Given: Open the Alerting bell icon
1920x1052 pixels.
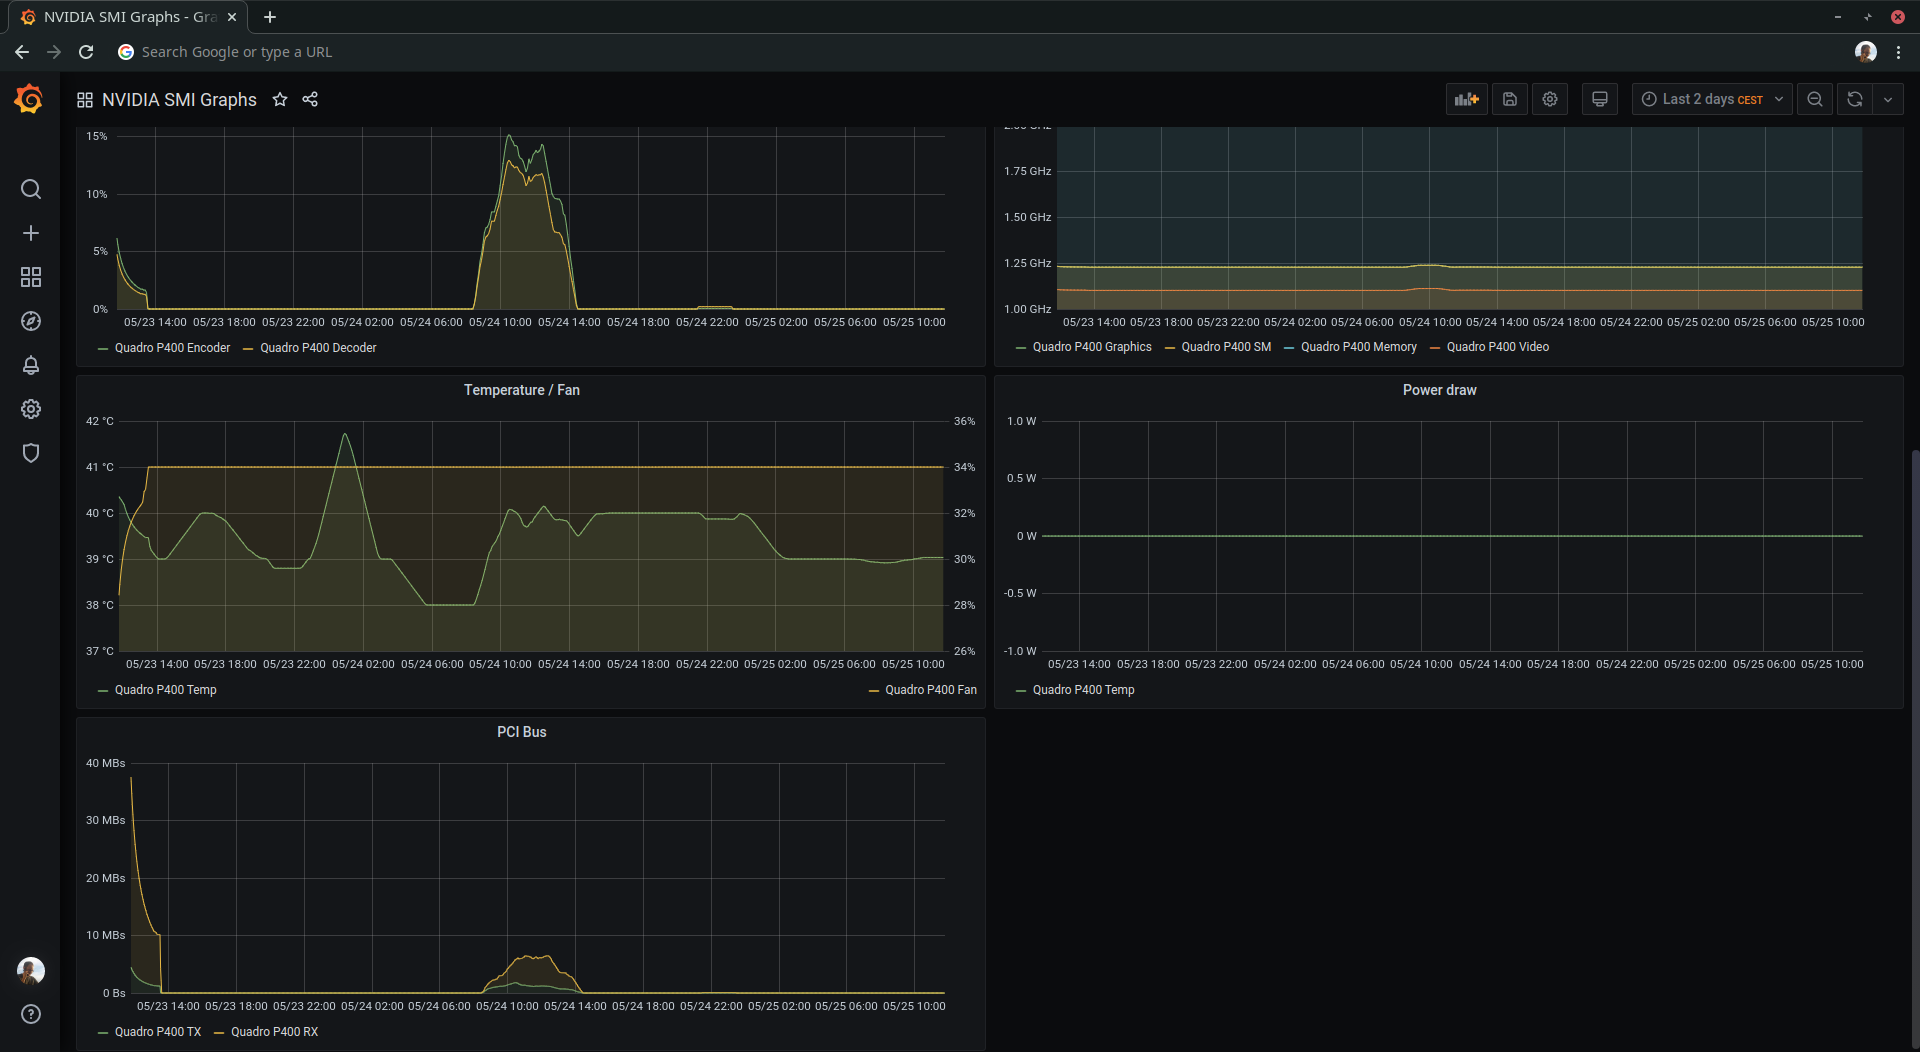Looking at the screenshot, I should (31, 365).
